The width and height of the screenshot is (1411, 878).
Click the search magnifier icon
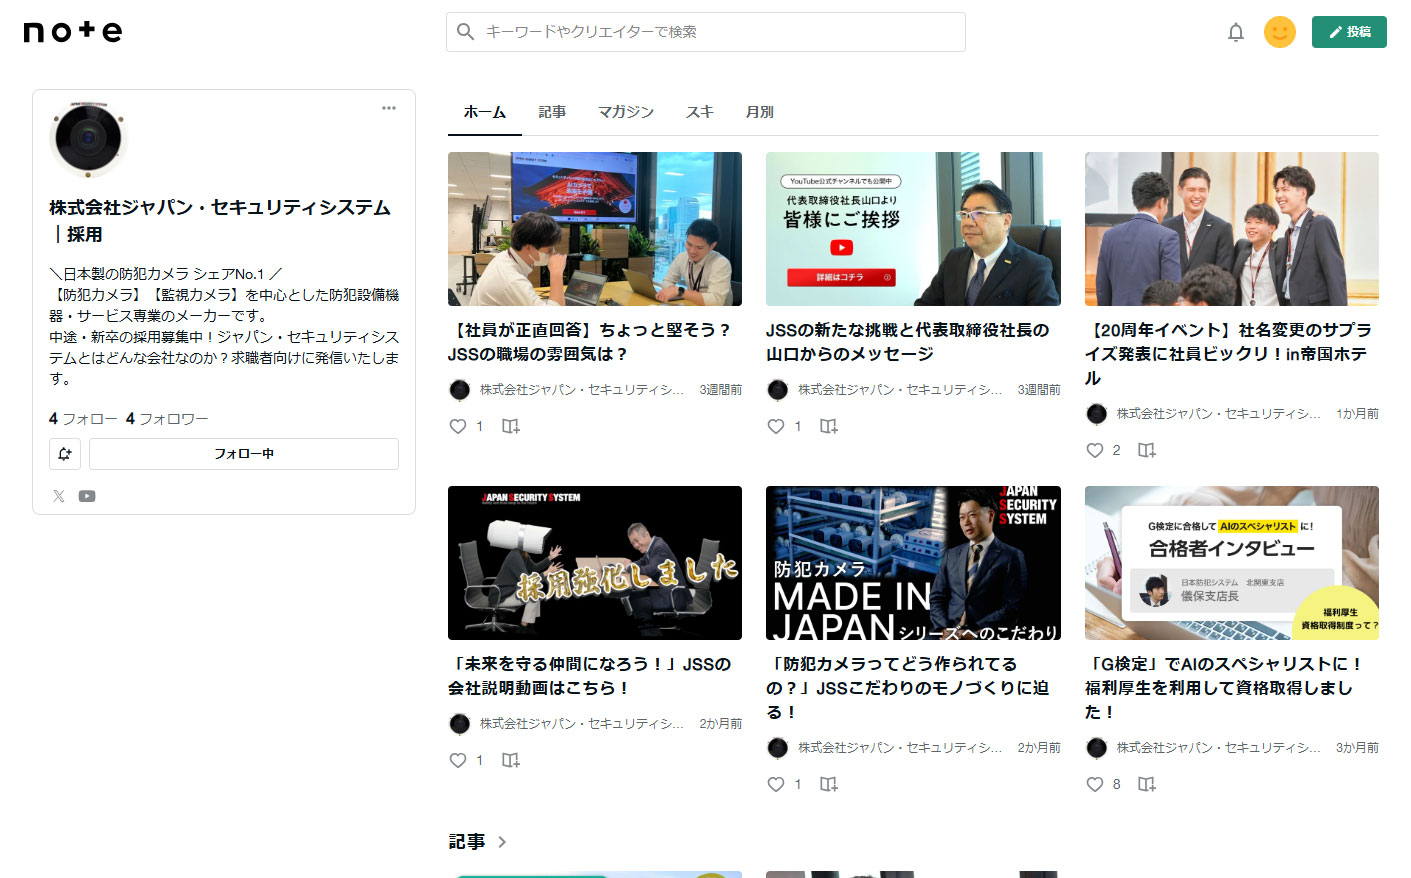point(465,32)
